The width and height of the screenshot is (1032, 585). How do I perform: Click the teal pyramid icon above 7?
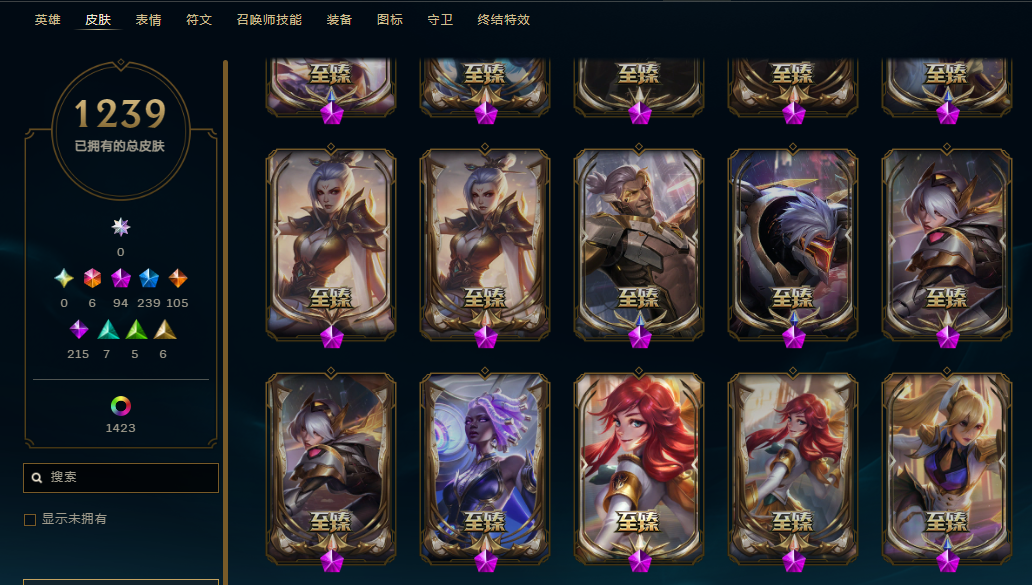coord(108,330)
